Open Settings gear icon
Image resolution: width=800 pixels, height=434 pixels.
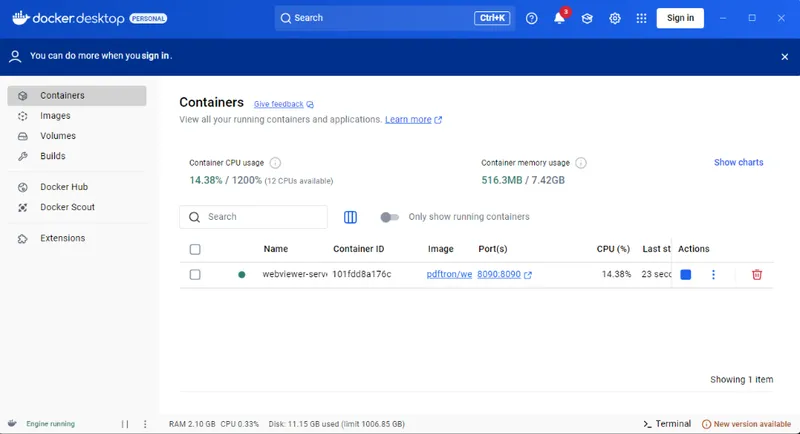(615, 18)
